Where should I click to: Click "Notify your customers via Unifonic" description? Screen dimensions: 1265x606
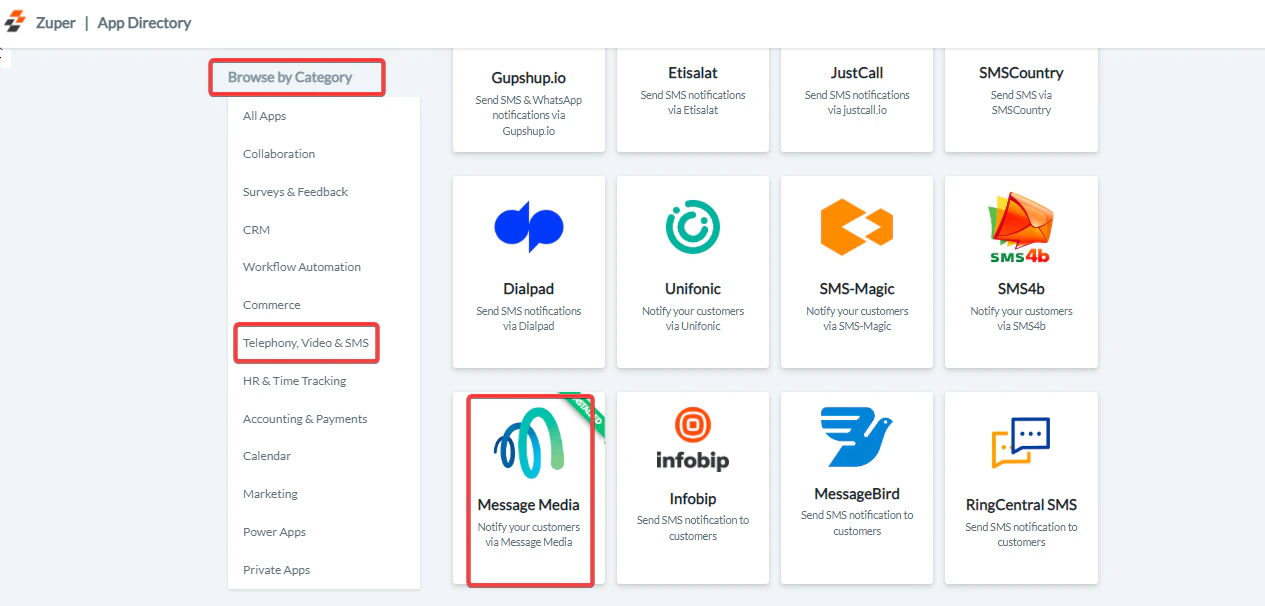[x=693, y=318]
